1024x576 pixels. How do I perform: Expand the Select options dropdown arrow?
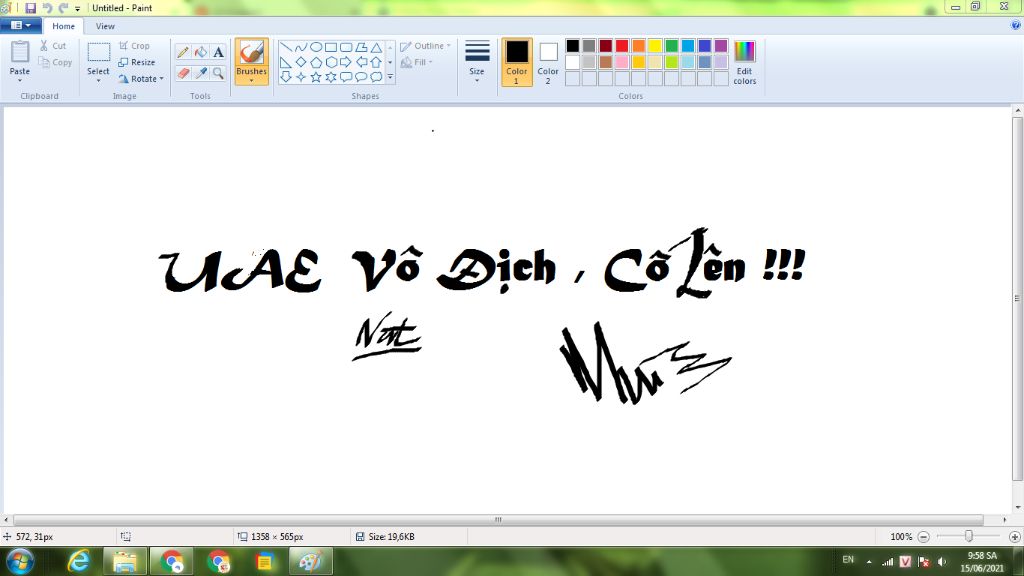99,81
